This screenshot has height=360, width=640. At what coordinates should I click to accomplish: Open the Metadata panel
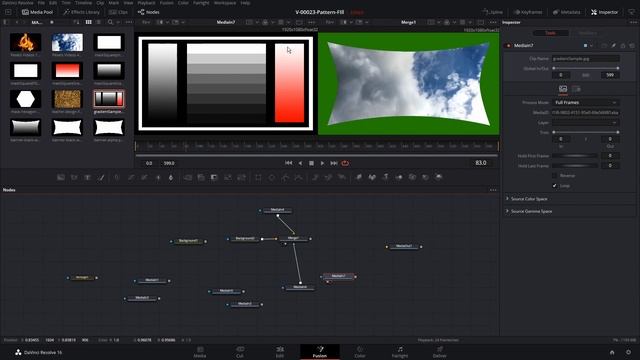point(567,12)
